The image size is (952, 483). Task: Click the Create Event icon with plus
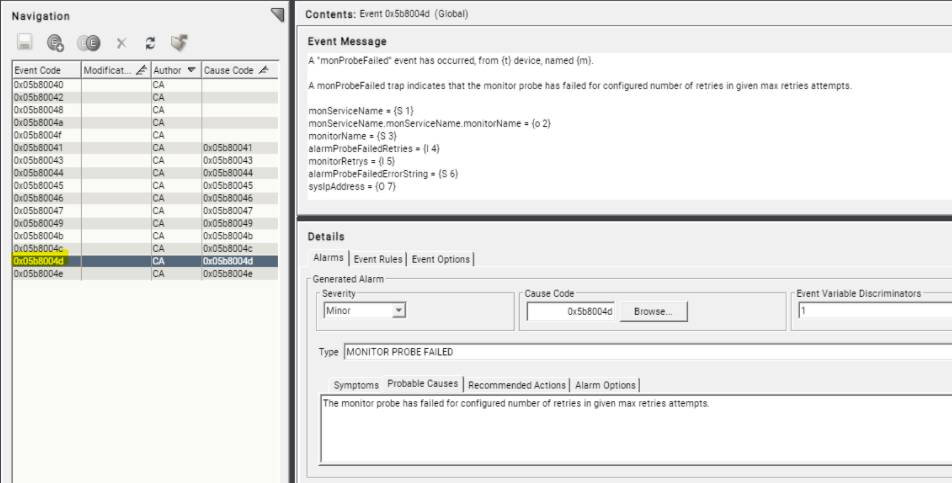click(x=56, y=42)
